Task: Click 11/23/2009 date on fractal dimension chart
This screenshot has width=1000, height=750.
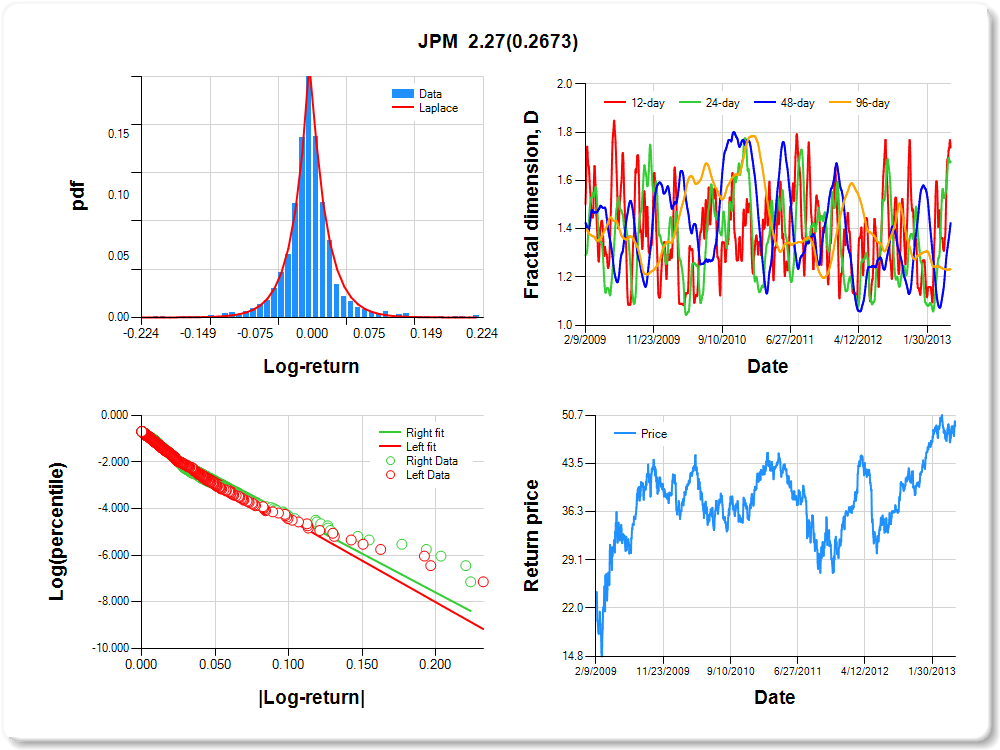Action: point(653,340)
